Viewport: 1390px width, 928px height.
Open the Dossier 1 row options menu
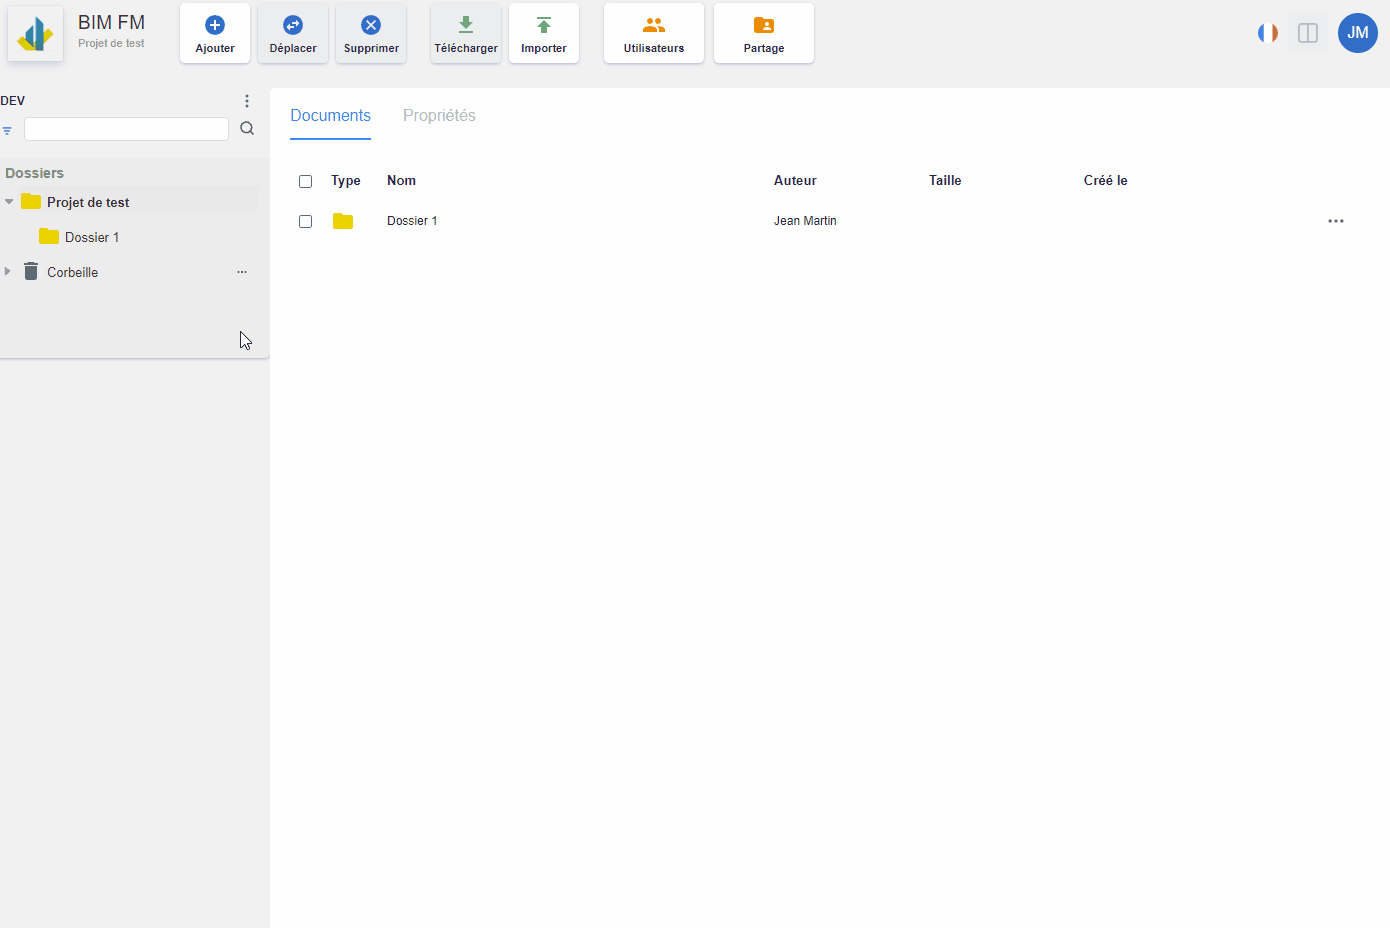(x=1336, y=221)
